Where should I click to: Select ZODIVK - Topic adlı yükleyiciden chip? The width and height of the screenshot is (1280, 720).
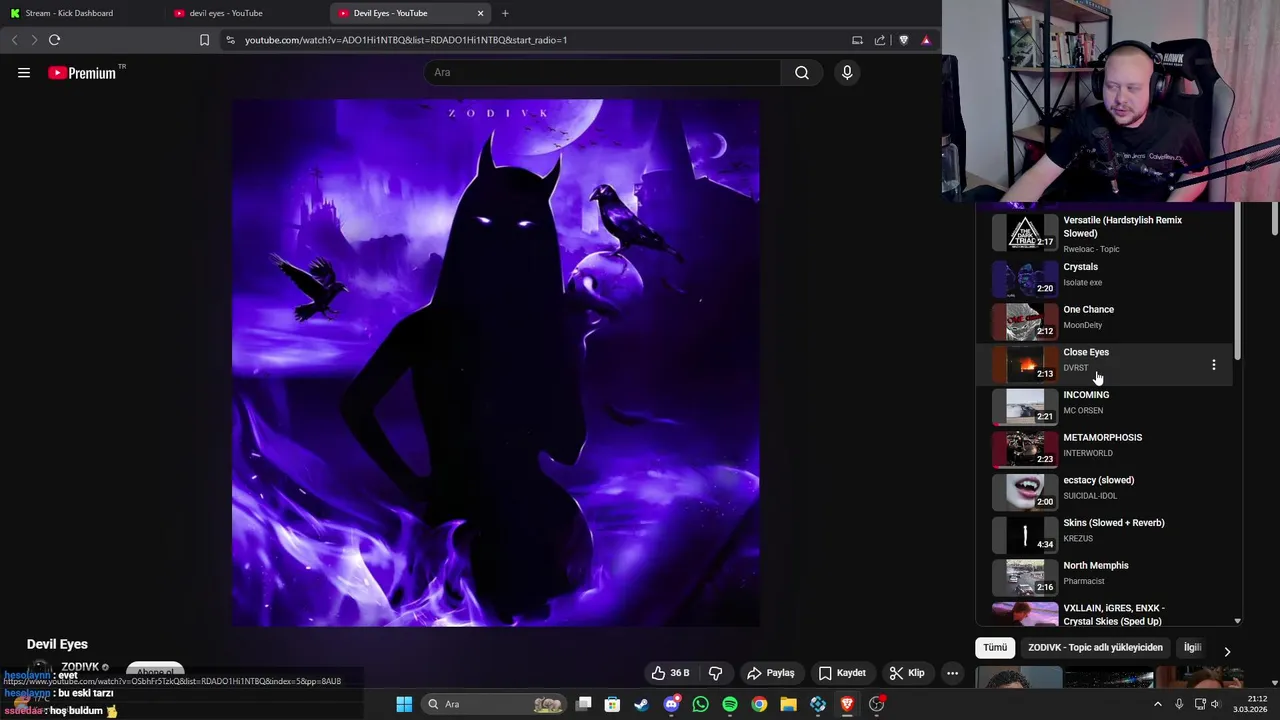click(1095, 647)
